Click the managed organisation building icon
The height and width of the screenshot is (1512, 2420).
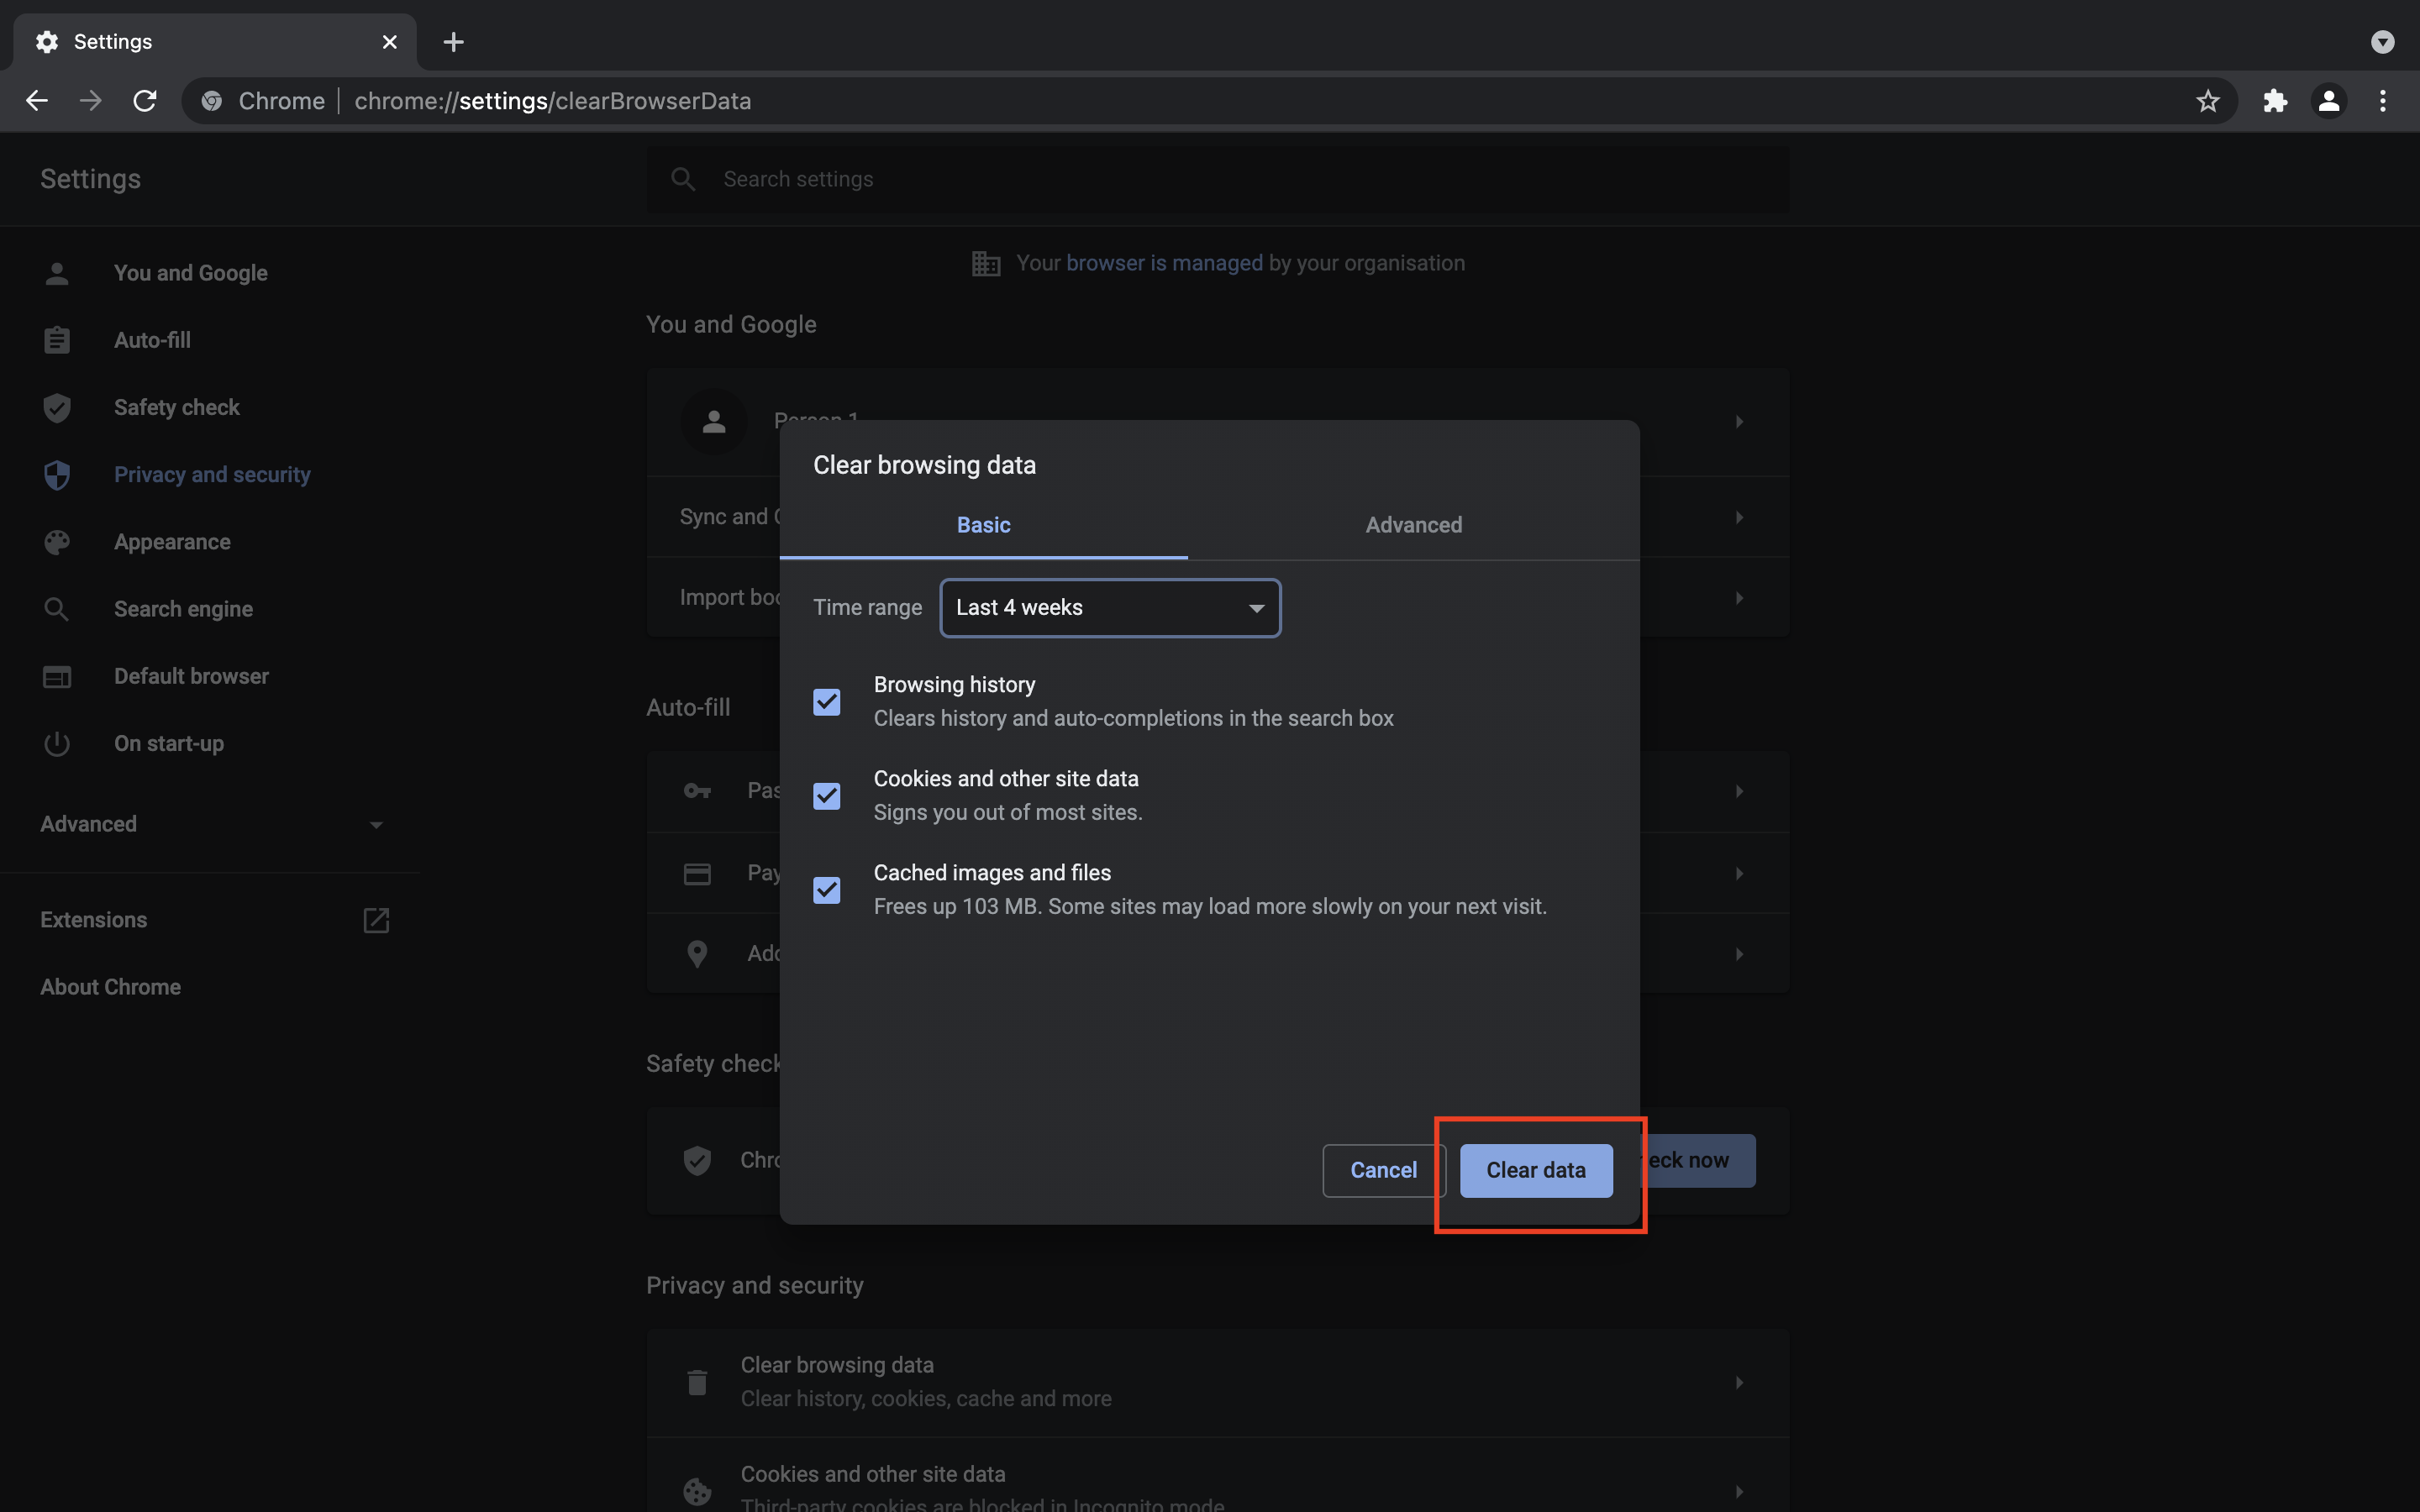click(986, 263)
